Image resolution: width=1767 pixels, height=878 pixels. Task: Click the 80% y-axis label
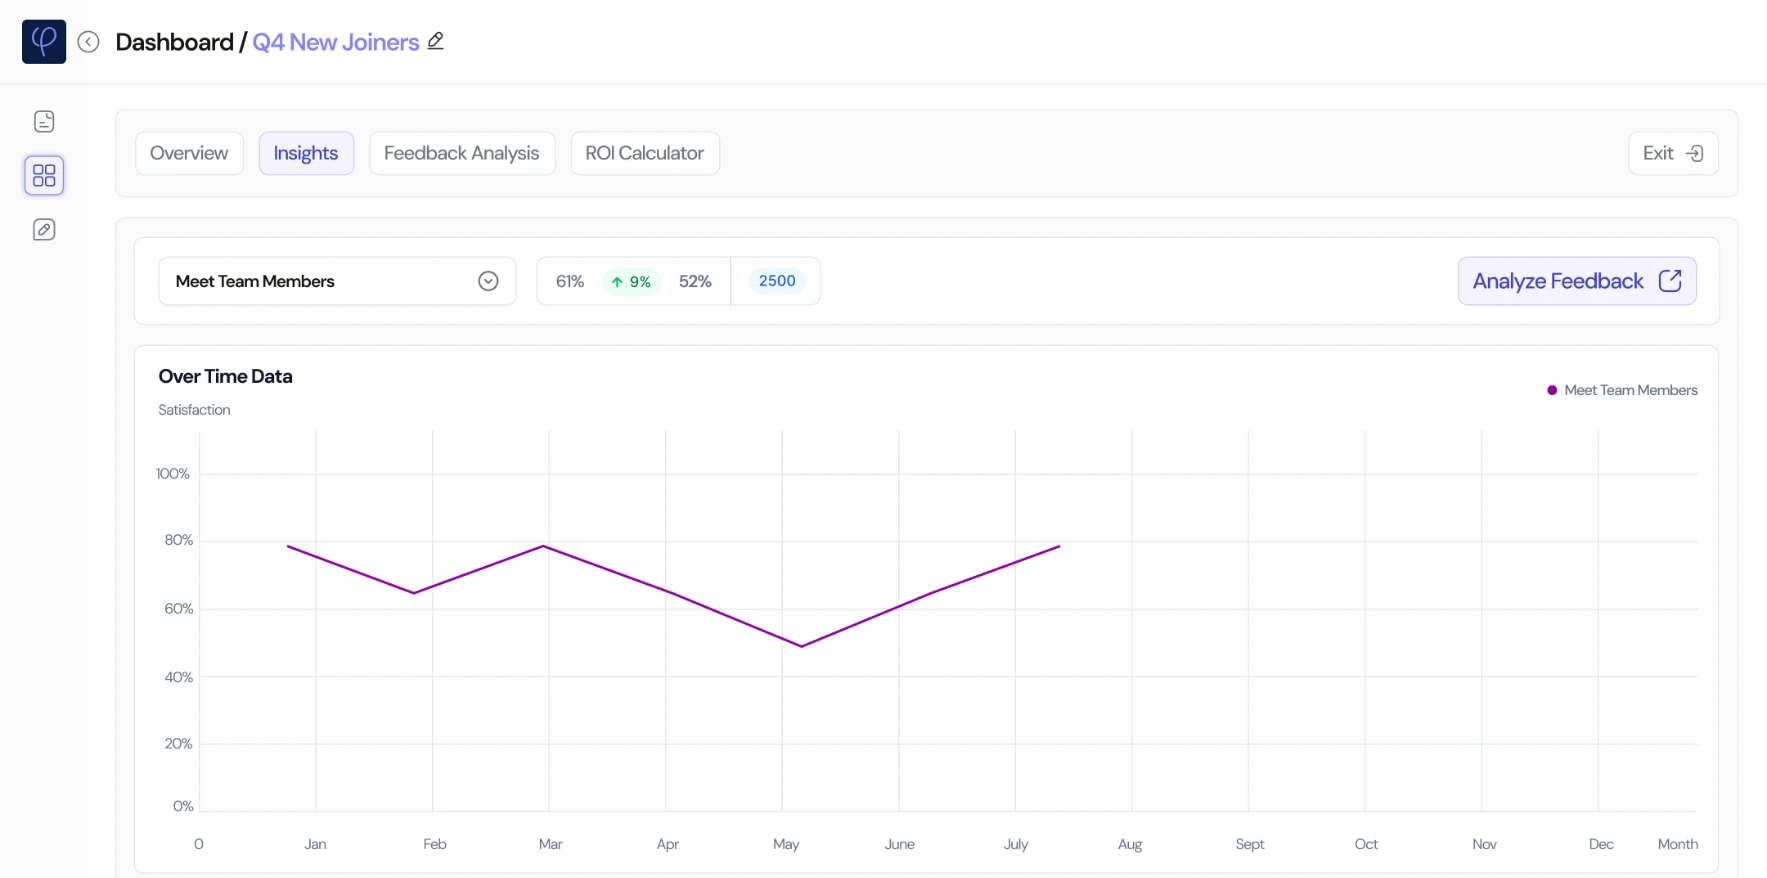[x=179, y=540]
